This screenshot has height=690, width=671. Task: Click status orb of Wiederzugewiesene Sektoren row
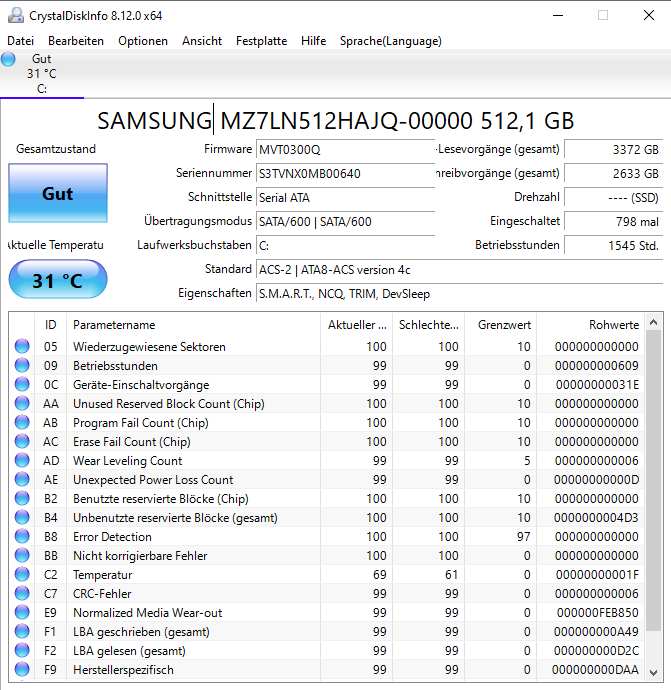pos(22,346)
